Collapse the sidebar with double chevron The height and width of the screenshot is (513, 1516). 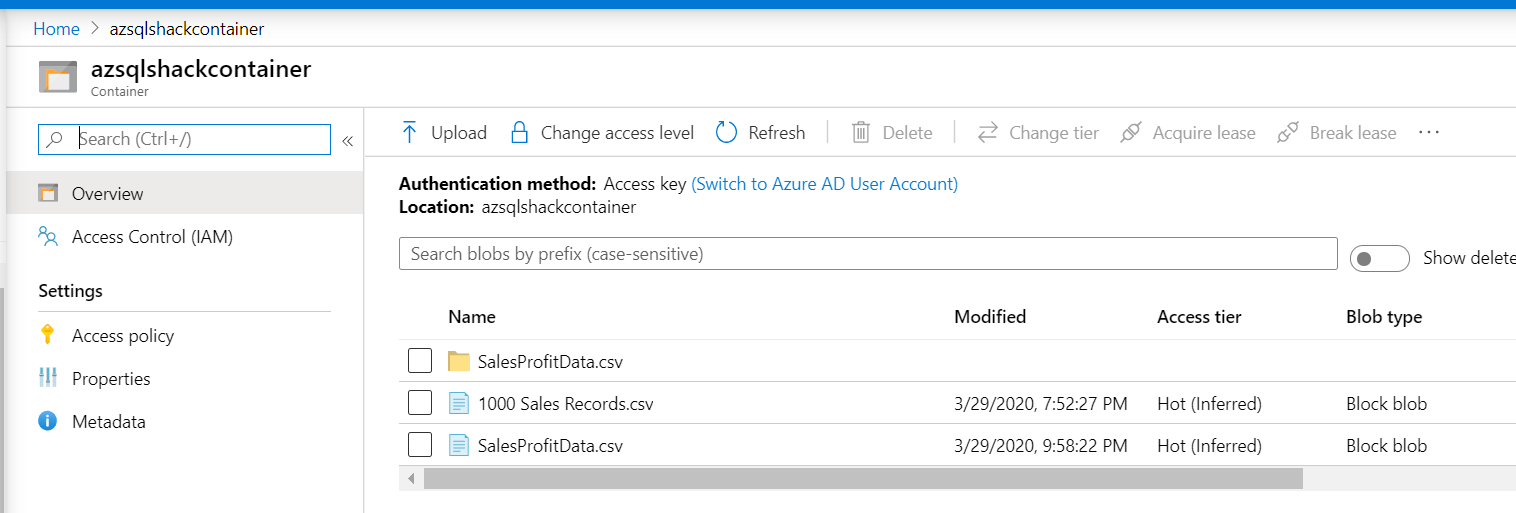click(x=348, y=141)
